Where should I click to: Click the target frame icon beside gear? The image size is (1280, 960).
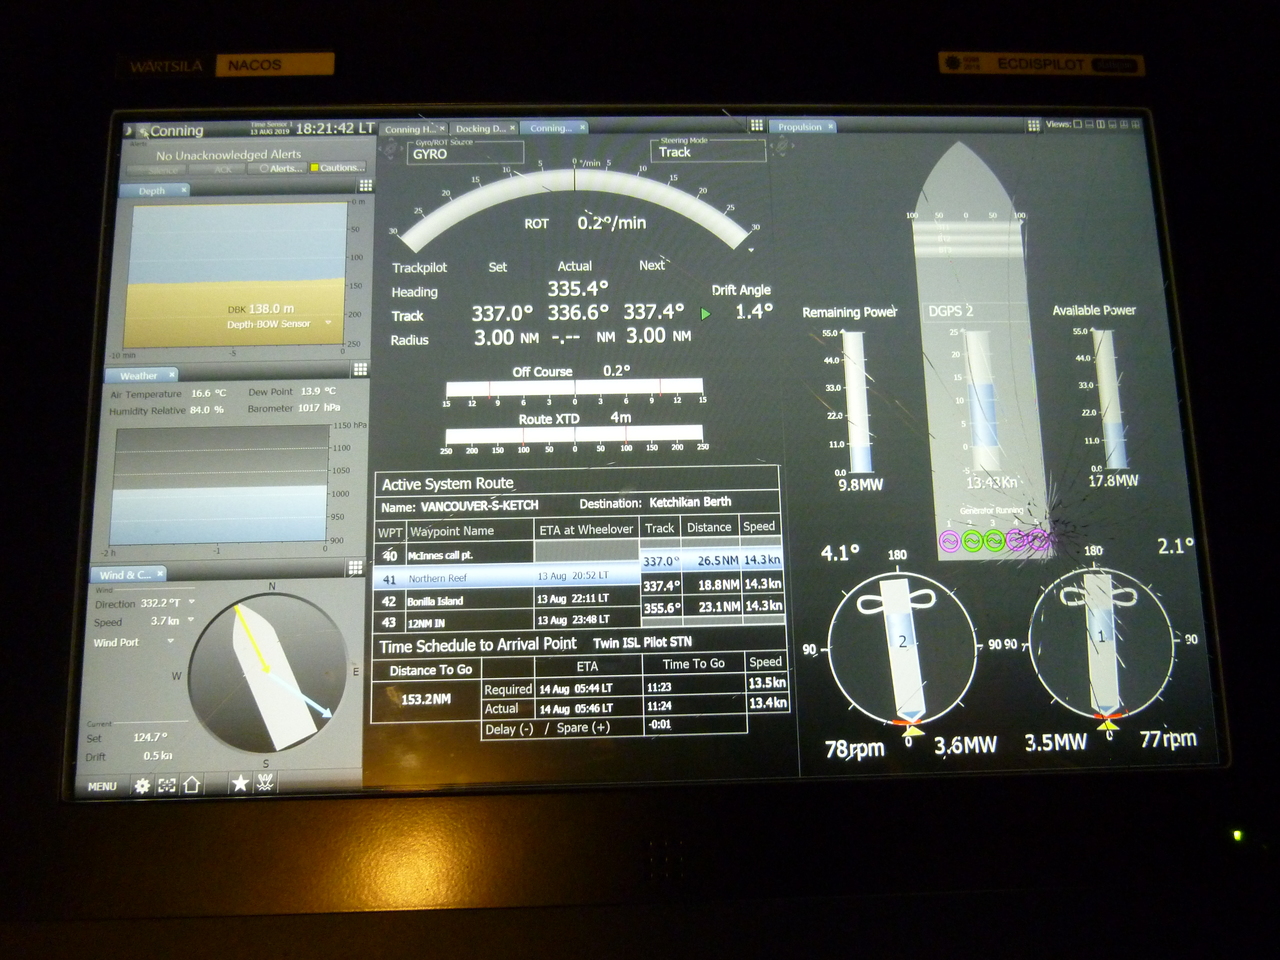[x=166, y=786]
